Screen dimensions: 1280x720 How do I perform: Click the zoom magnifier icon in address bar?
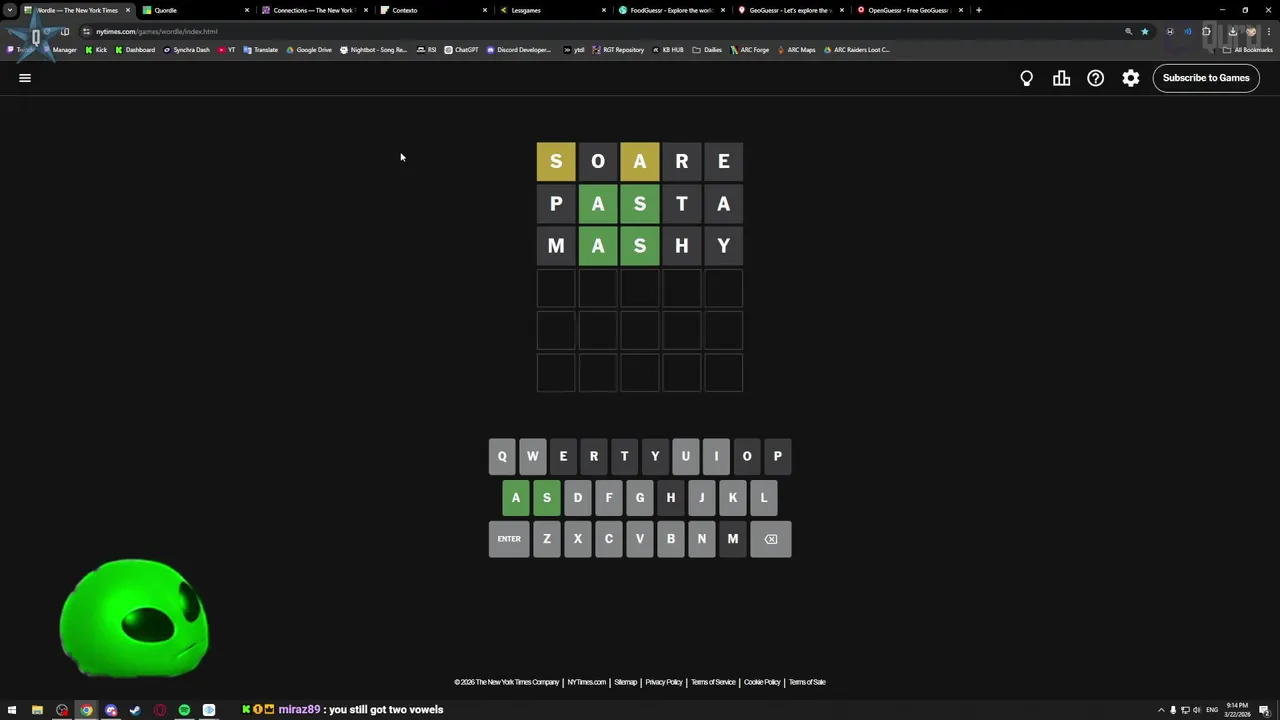[1129, 31]
